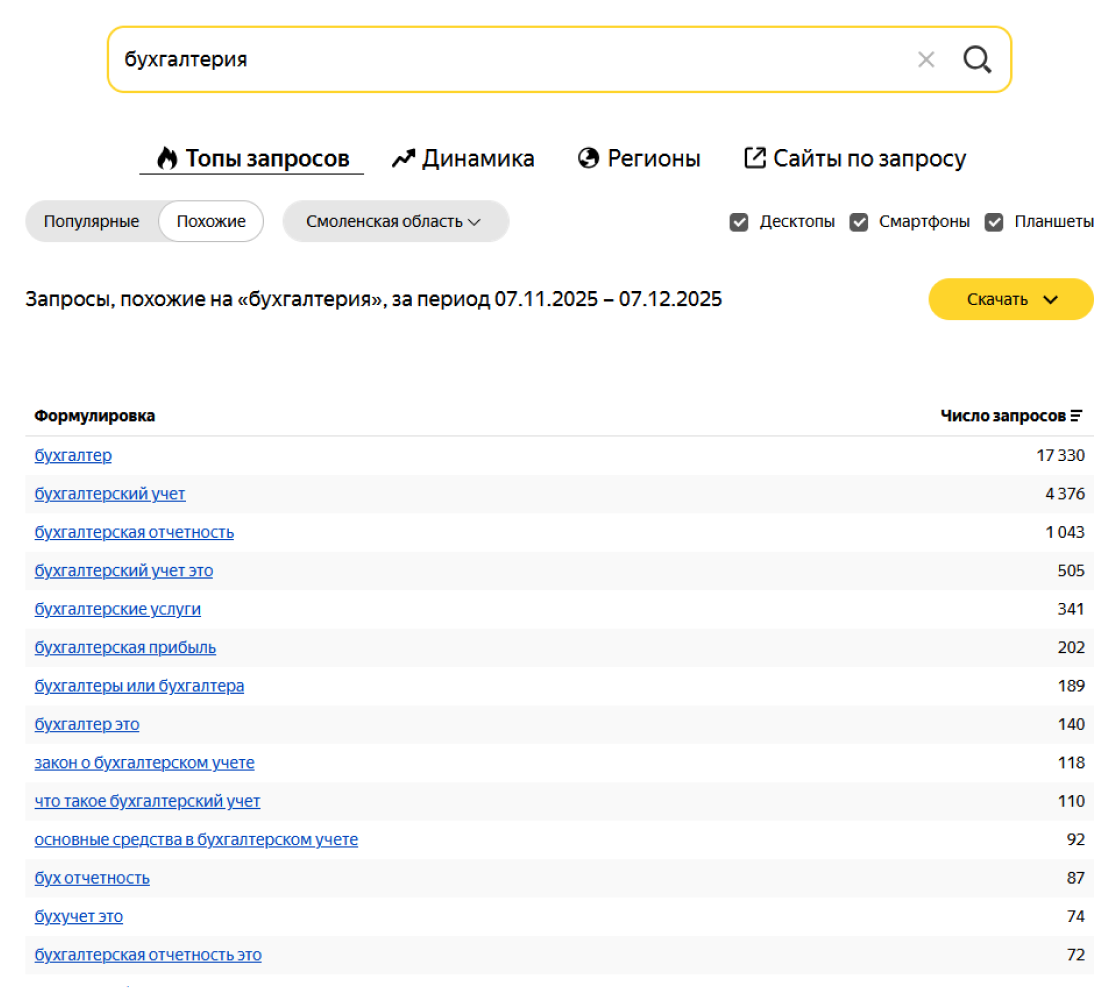Select the 74 request count value
Viewport: 1120px width, 1000px height.
(x=1076, y=917)
